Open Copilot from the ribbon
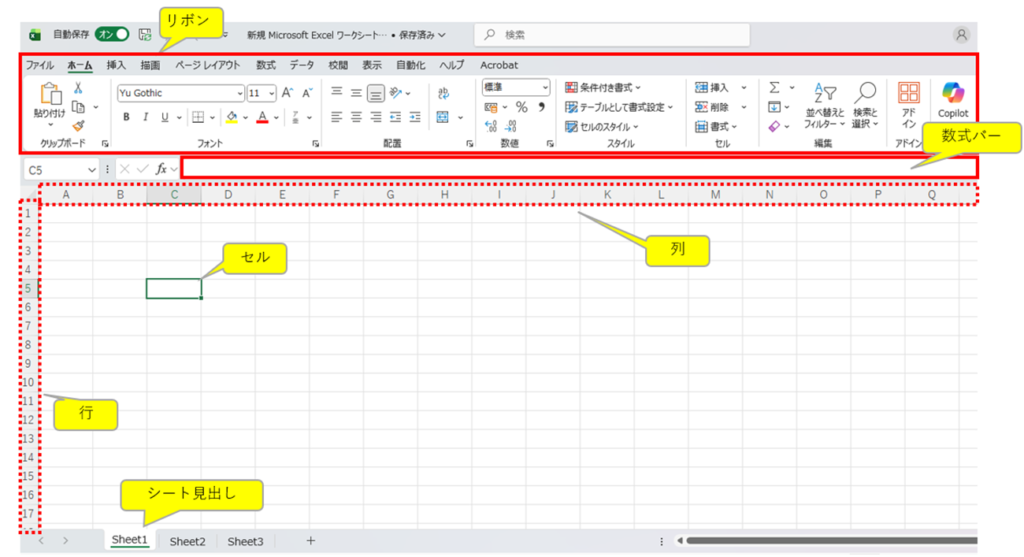Viewport: 1024px width, 557px height. tap(952, 100)
